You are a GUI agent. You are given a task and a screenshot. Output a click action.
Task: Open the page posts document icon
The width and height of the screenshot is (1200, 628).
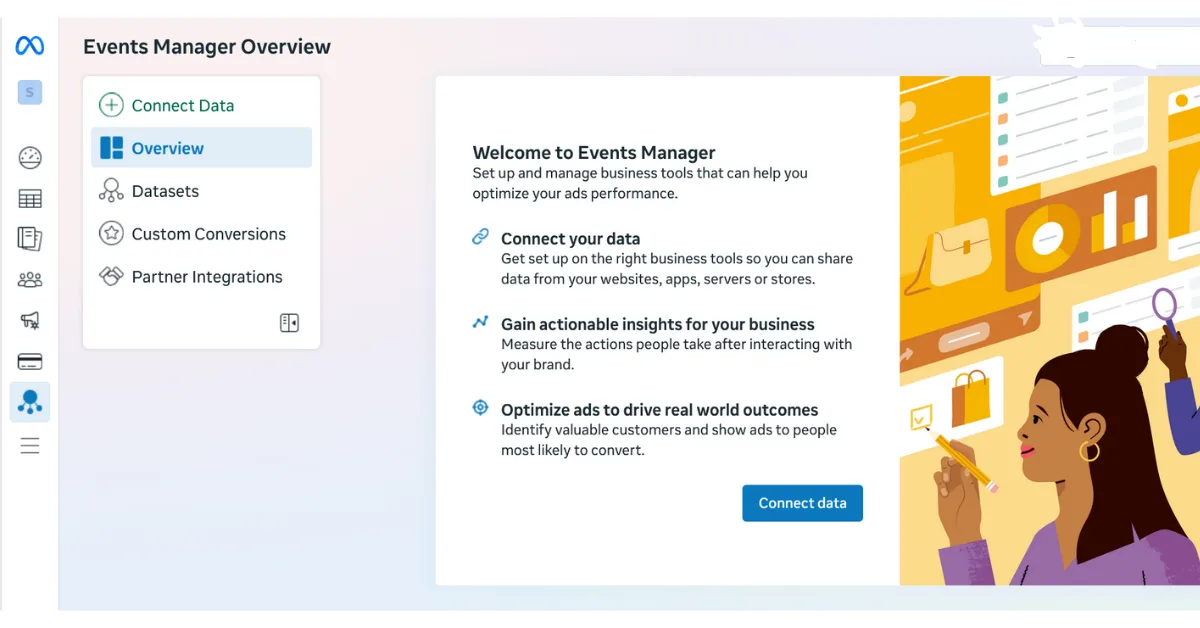coord(29,239)
